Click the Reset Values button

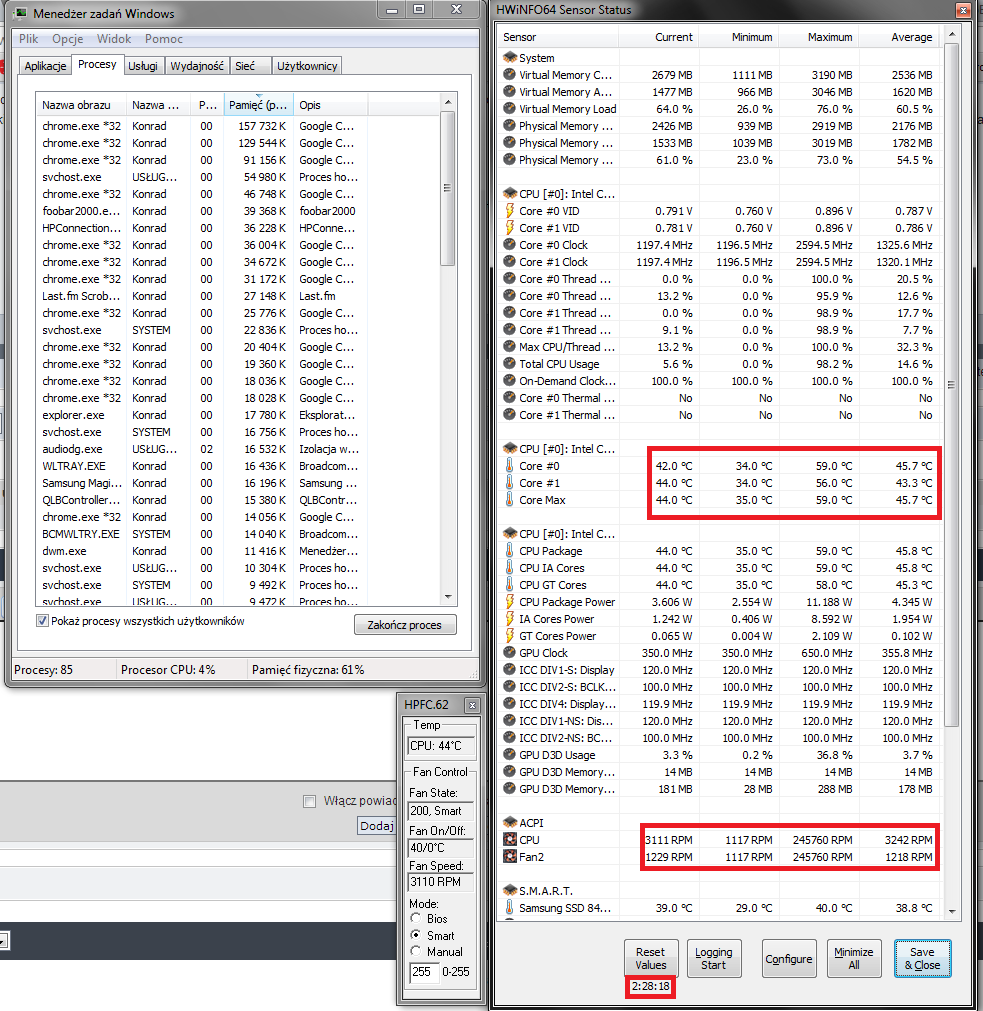tap(650, 958)
